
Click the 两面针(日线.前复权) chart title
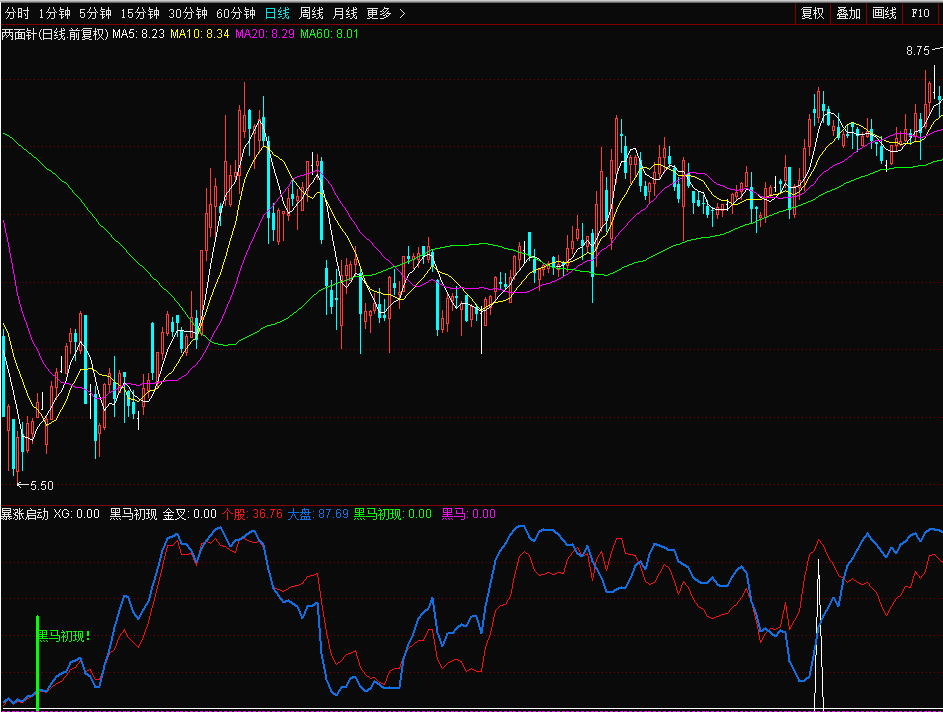click(55, 34)
